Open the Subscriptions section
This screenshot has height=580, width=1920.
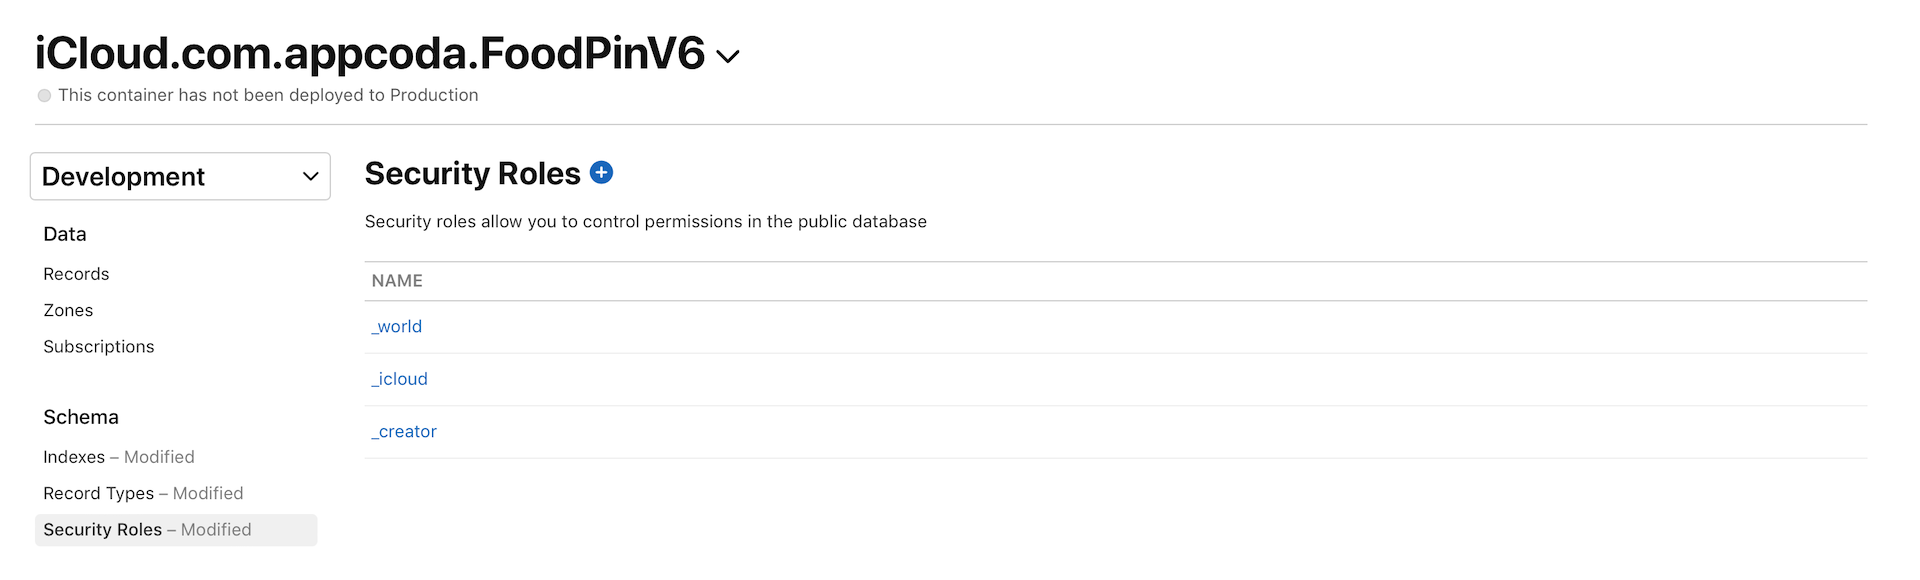click(x=98, y=346)
